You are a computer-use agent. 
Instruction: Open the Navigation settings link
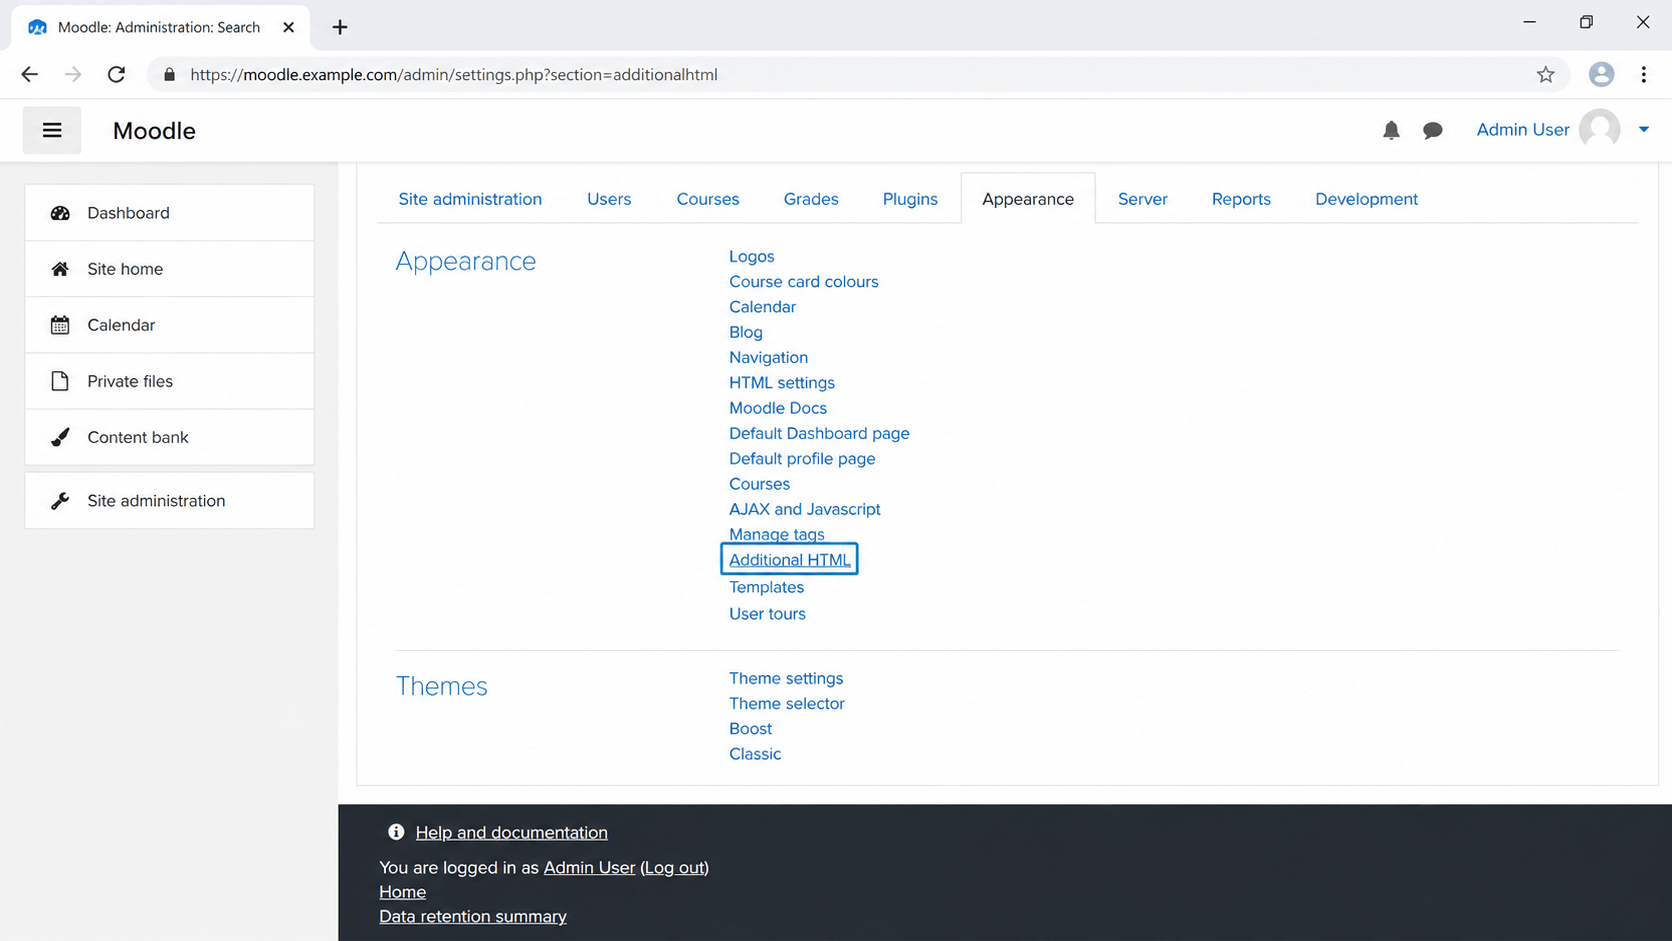[768, 357]
